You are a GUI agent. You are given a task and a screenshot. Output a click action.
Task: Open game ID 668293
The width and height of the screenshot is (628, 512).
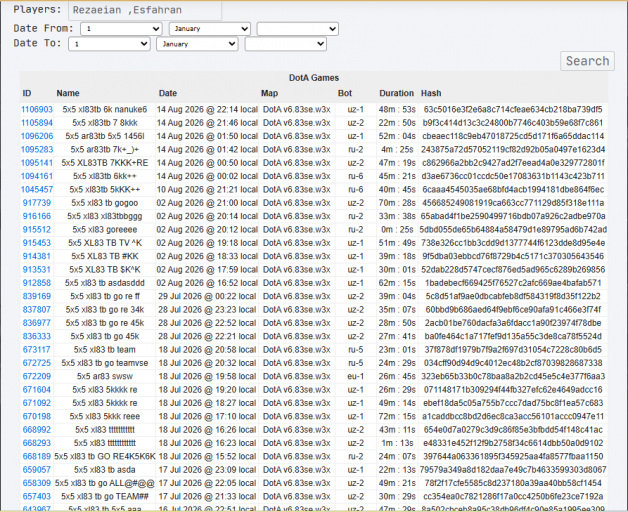coord(37,443)
